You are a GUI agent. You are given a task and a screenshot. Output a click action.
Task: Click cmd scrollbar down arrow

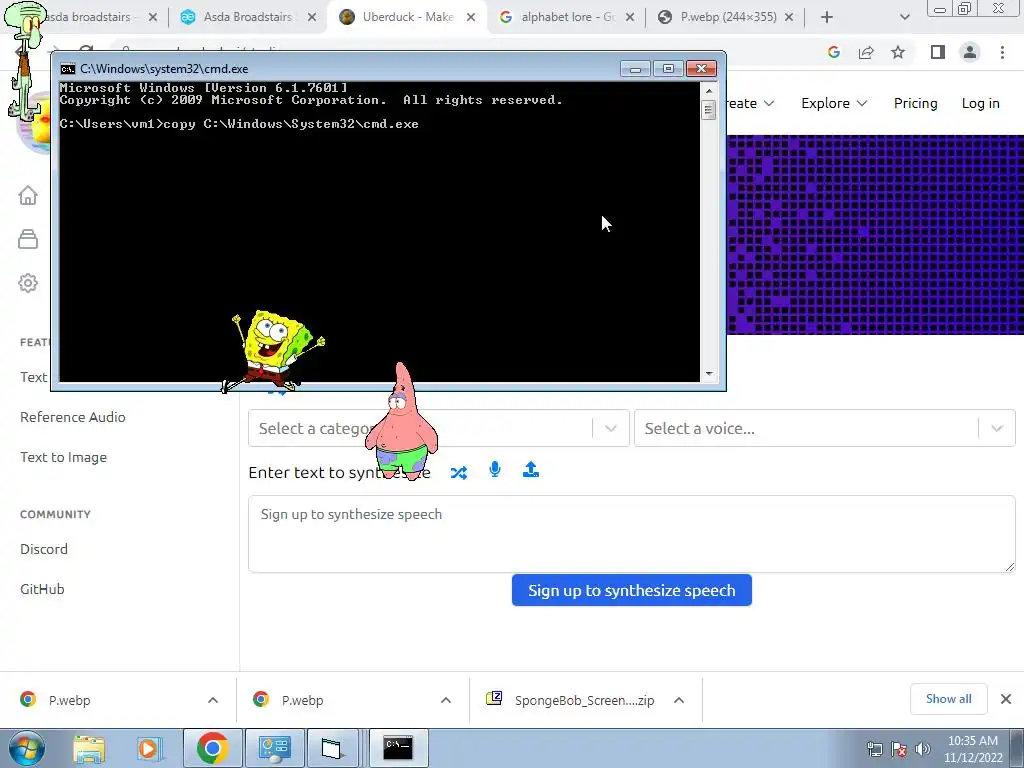(x=709, y=374)
